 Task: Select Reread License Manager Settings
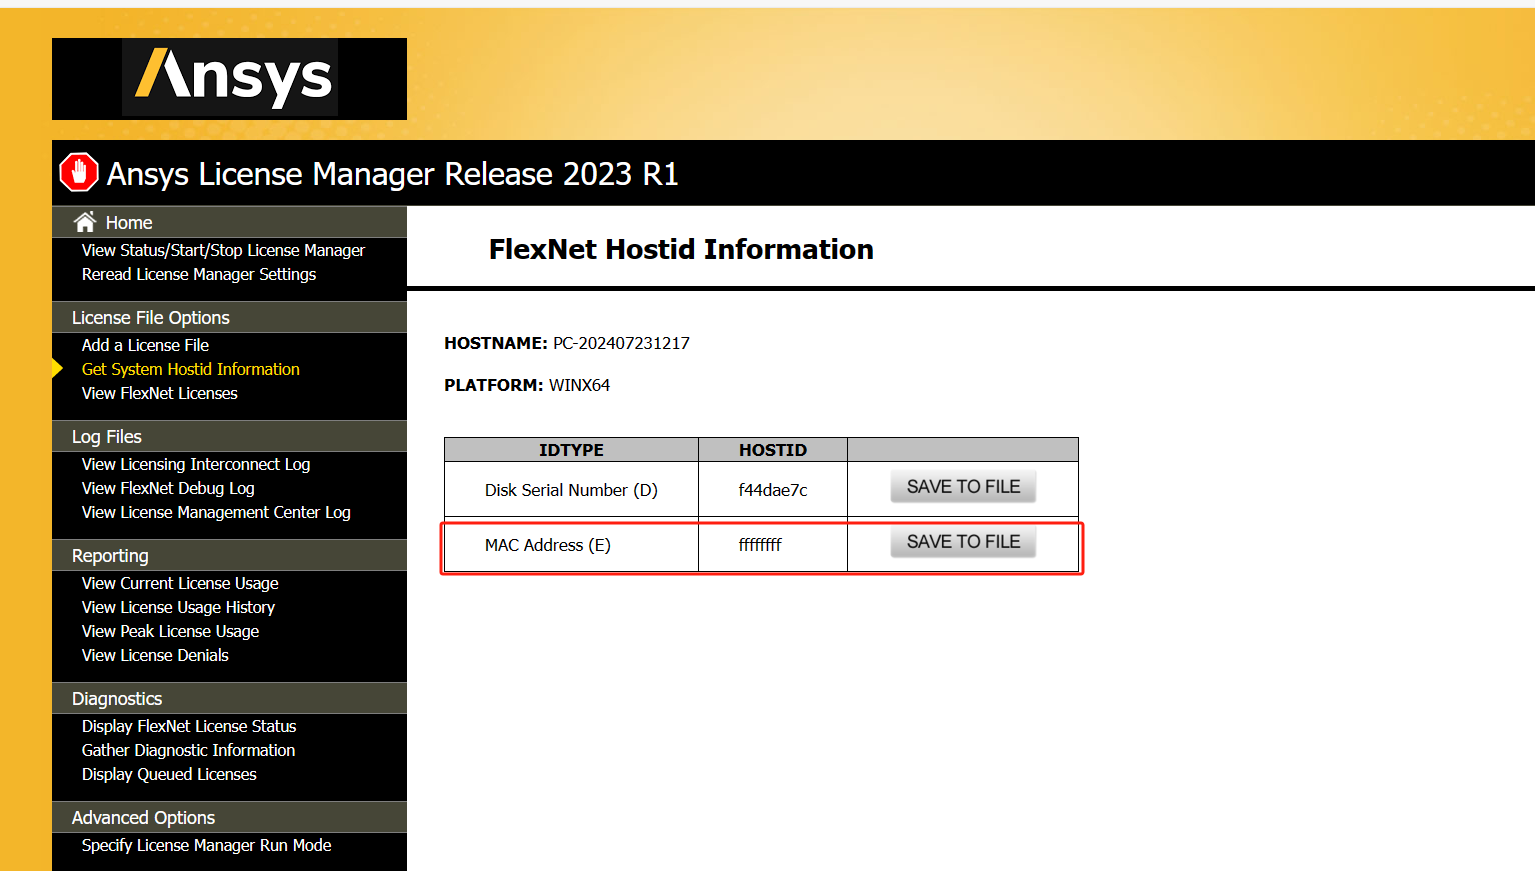tap(199, 274)
